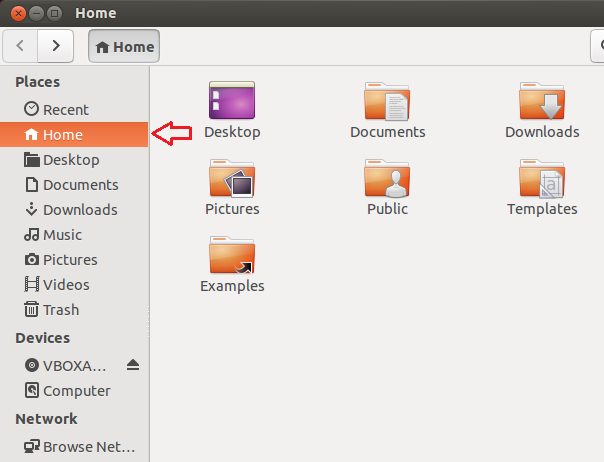Select Recent in the Places sidebar

coord(74,110)
